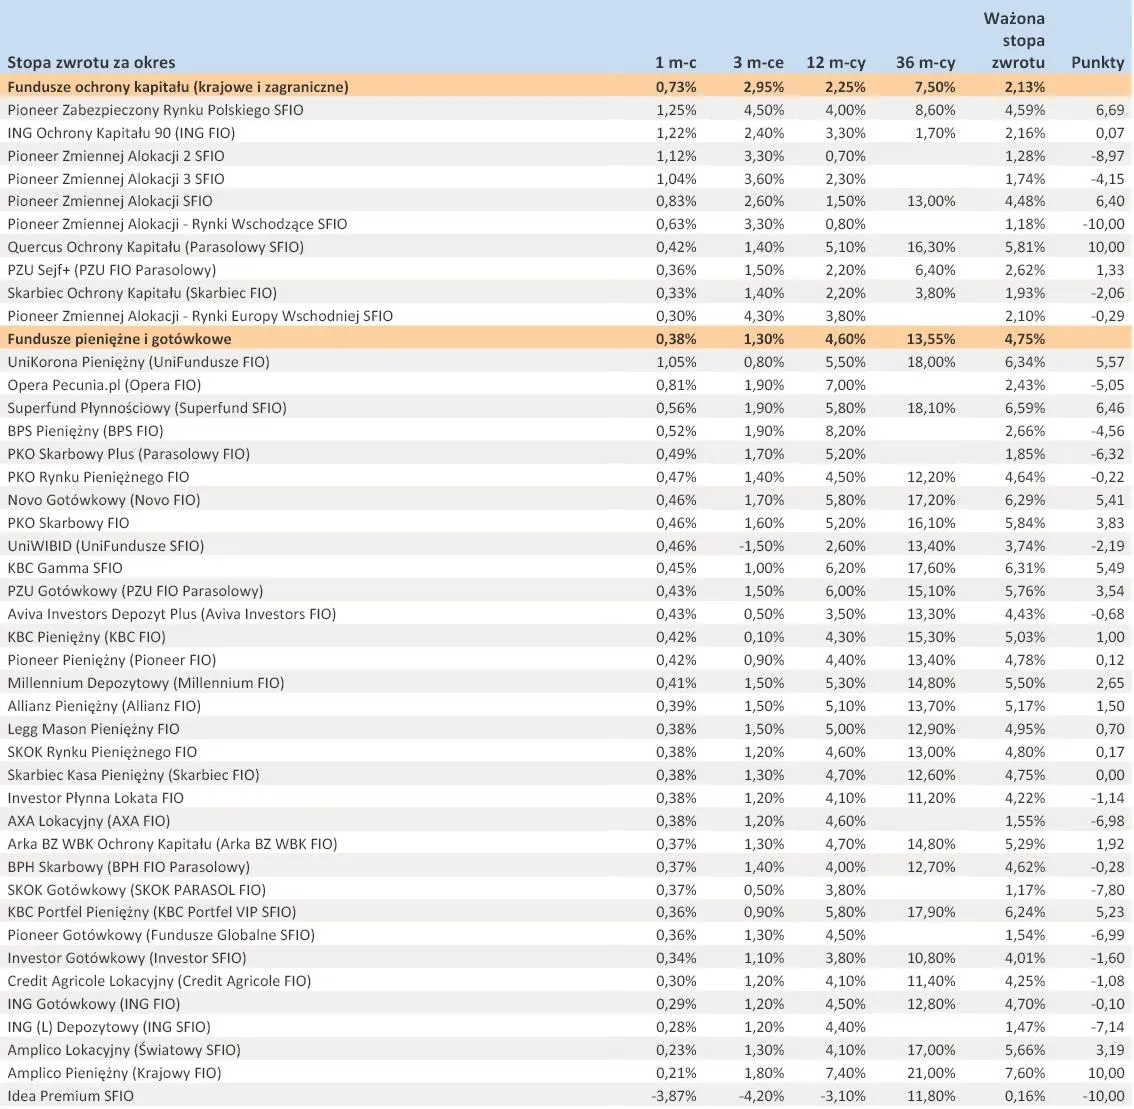Screen dimensions: 1134x1109
Task: Select 'Legg Mason Pieniężny FIO'
Action: [x=93, y=729]
